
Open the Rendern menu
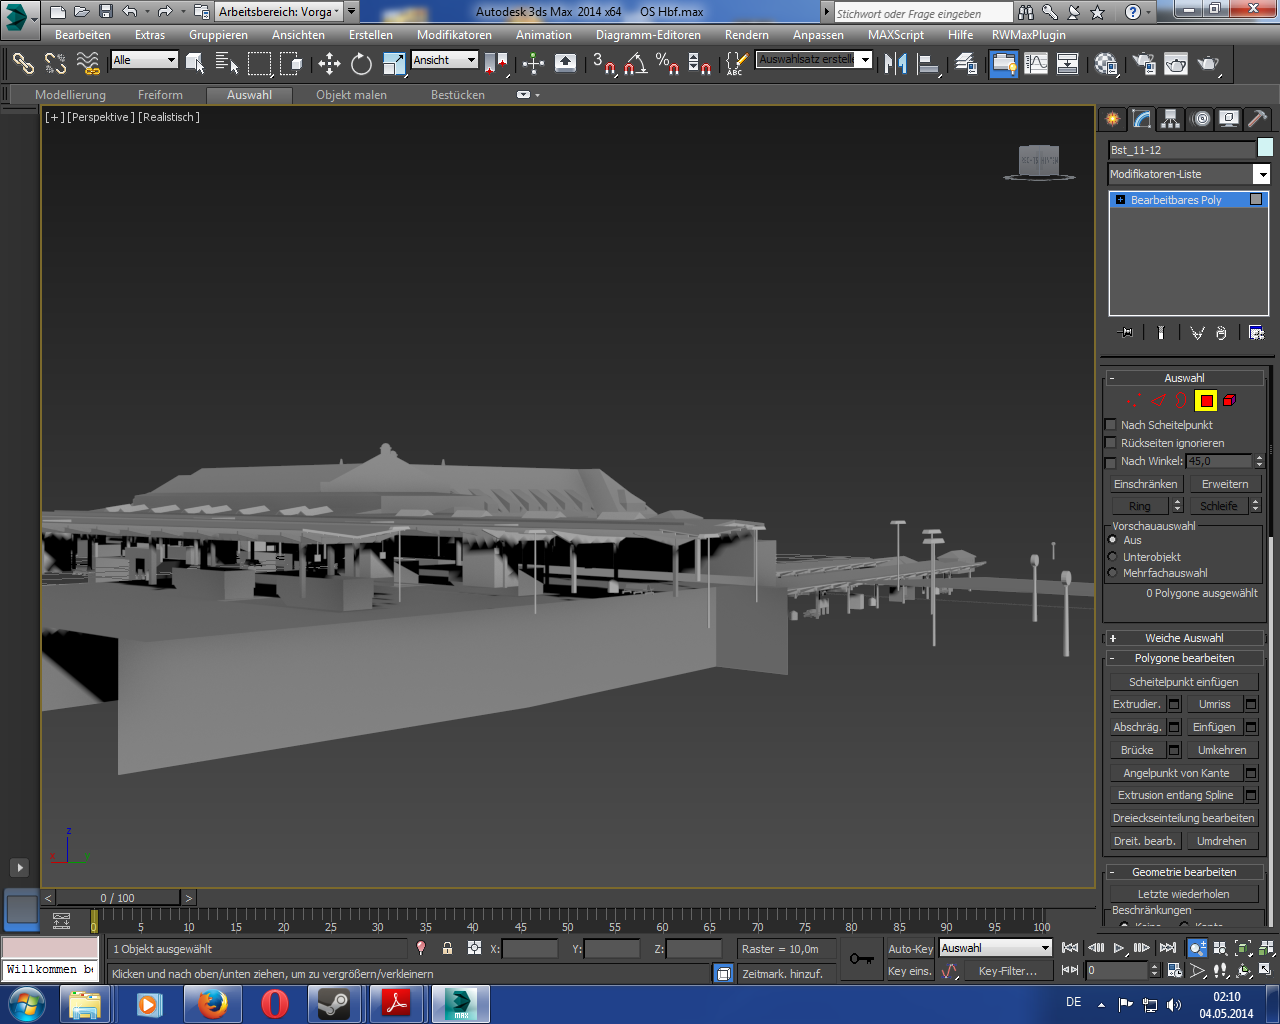[746, 35]
